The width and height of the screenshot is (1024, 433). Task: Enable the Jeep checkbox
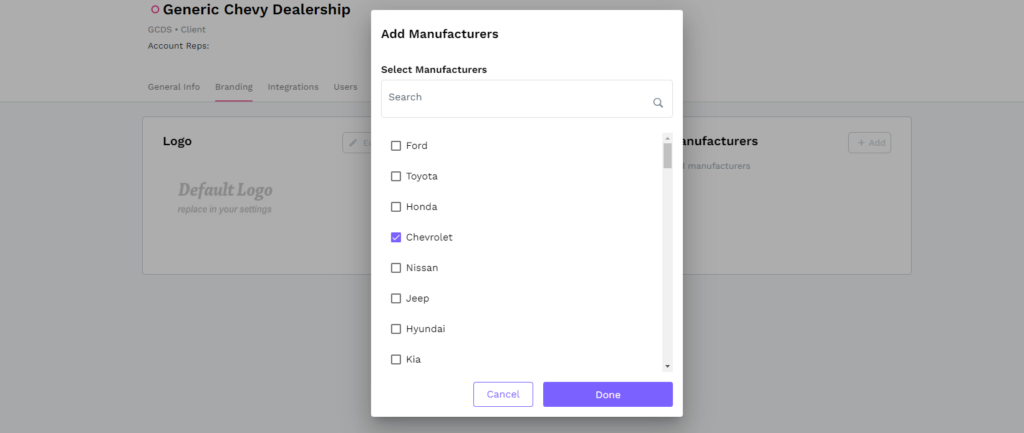point(396,298)
